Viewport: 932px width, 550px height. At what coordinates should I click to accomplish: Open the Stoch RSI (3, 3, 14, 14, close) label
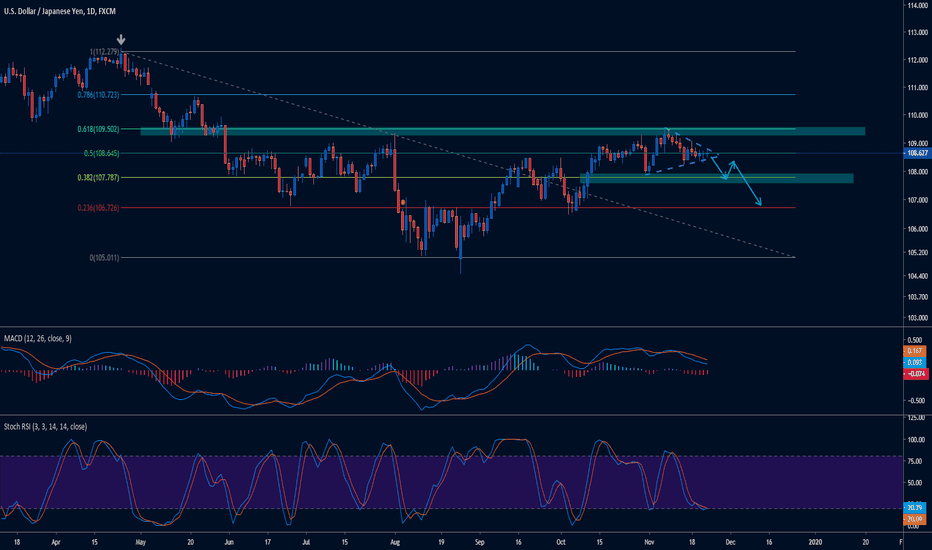[x=44, y=426]
